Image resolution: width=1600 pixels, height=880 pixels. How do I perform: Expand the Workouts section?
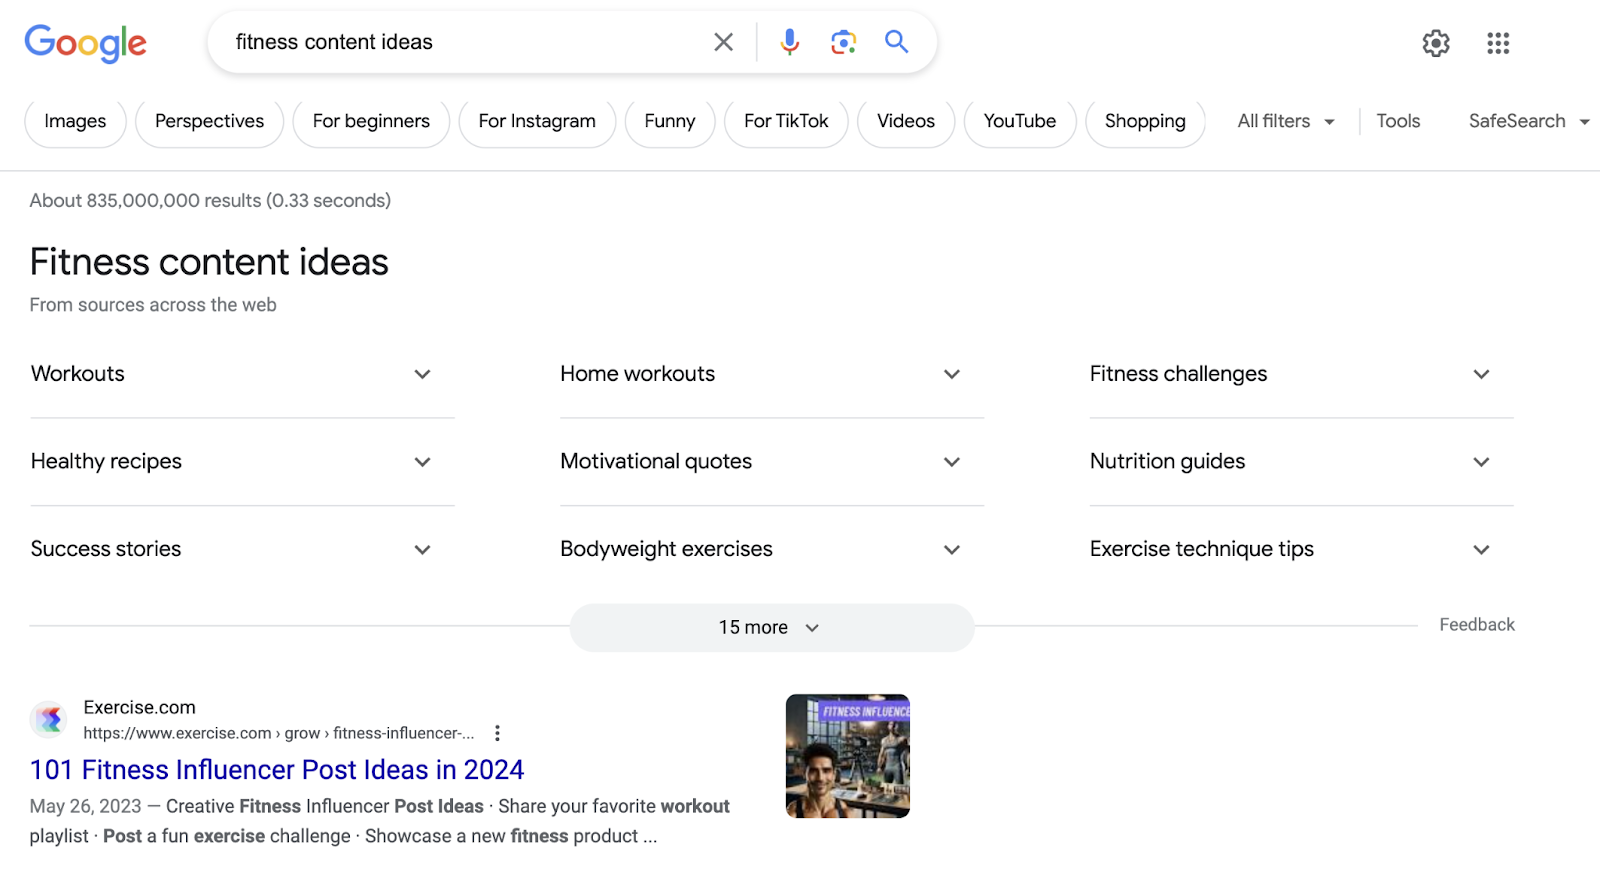pos(422,374)
